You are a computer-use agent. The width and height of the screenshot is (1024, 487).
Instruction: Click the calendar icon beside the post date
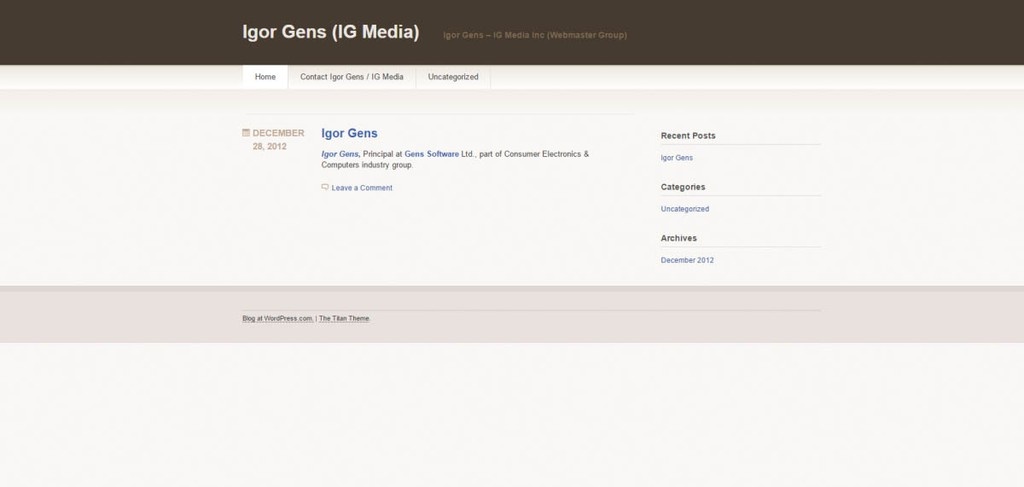click(x=246, y=132)
